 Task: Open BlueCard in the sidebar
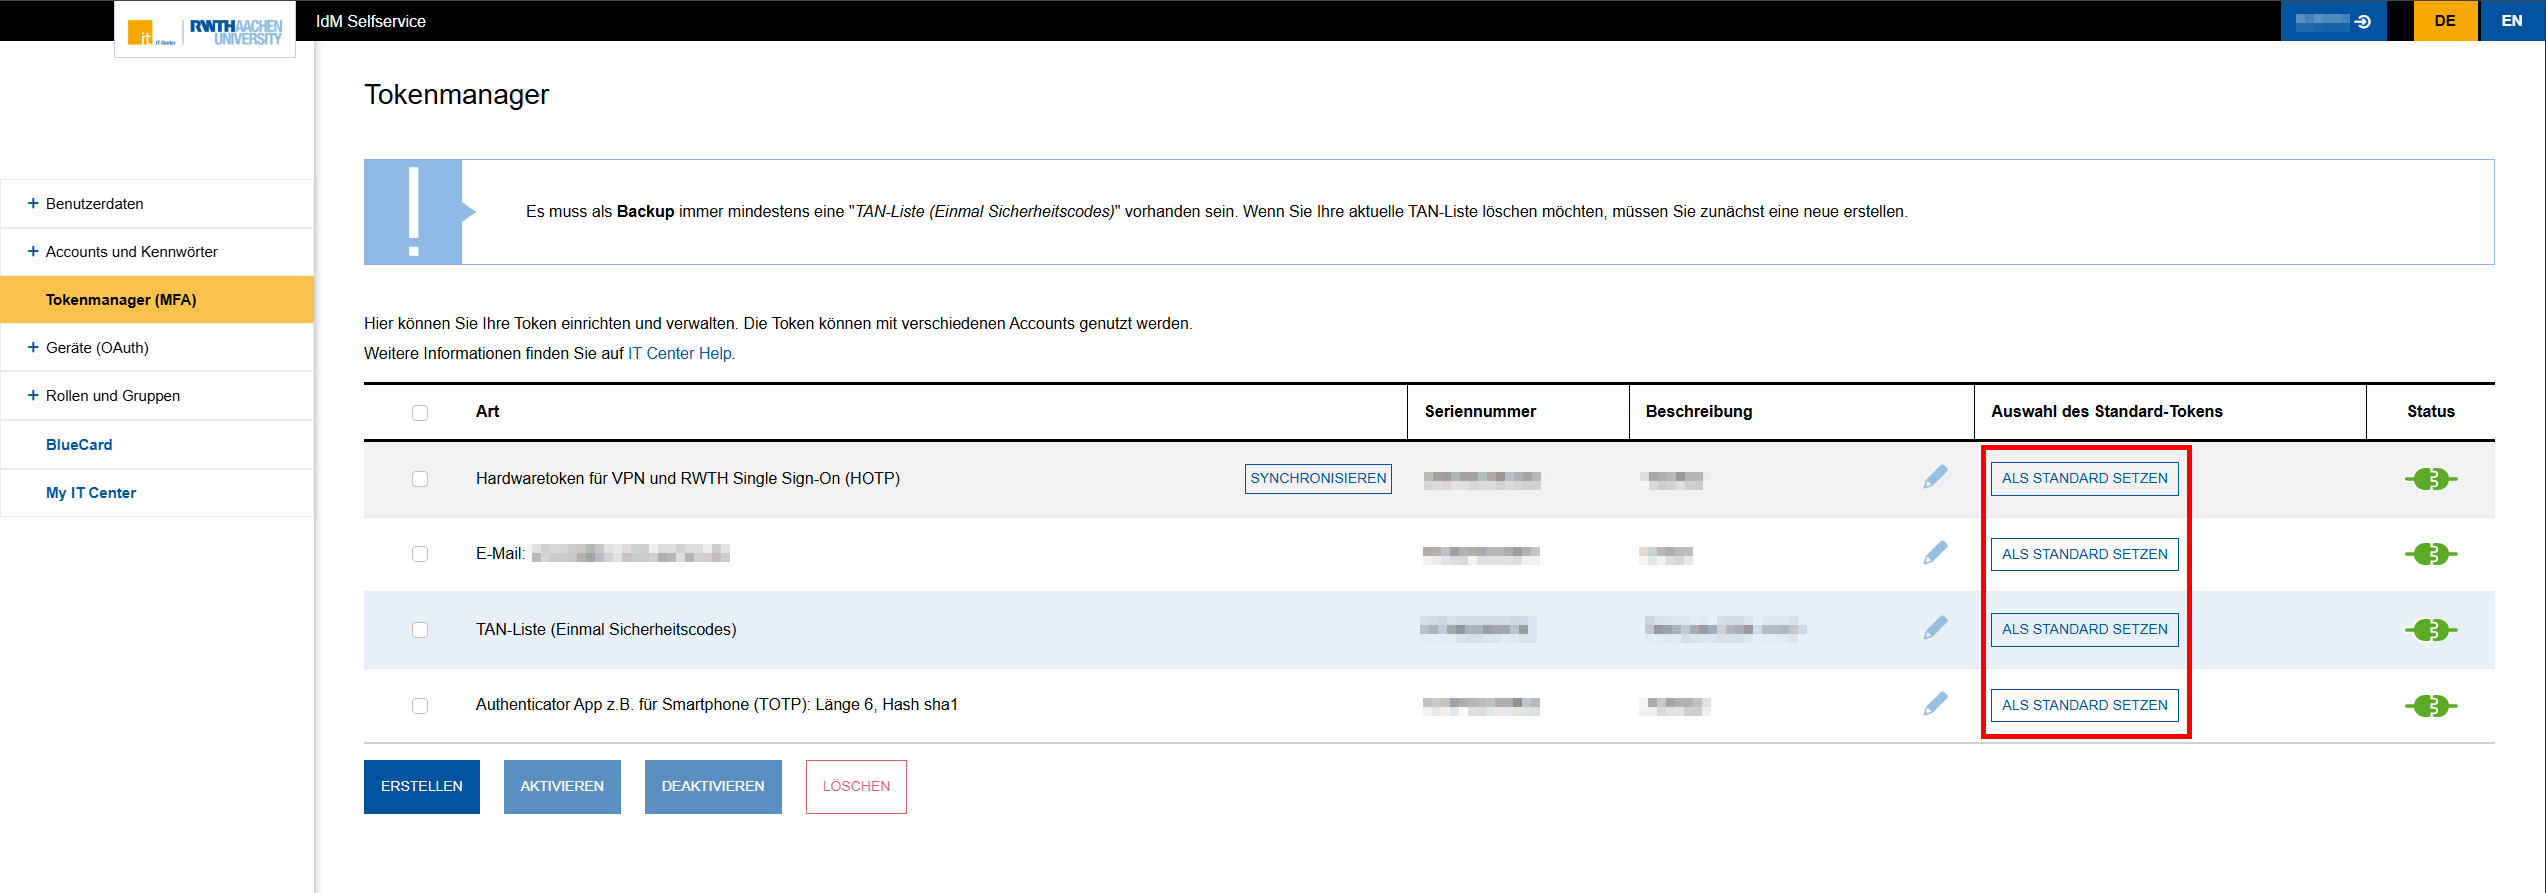tap(79, 445)
